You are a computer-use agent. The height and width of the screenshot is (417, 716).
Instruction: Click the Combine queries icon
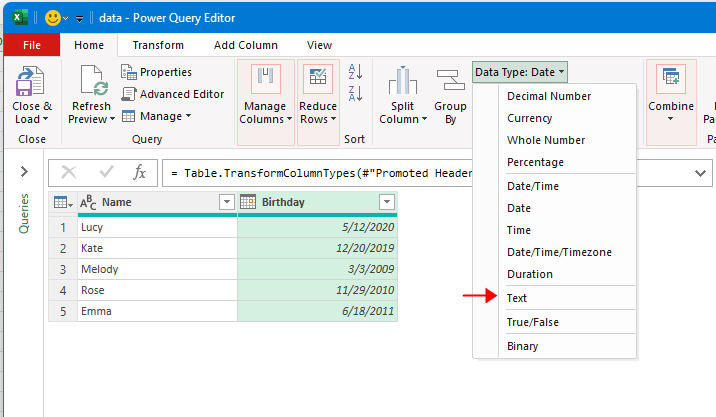[x=671, y=80]
